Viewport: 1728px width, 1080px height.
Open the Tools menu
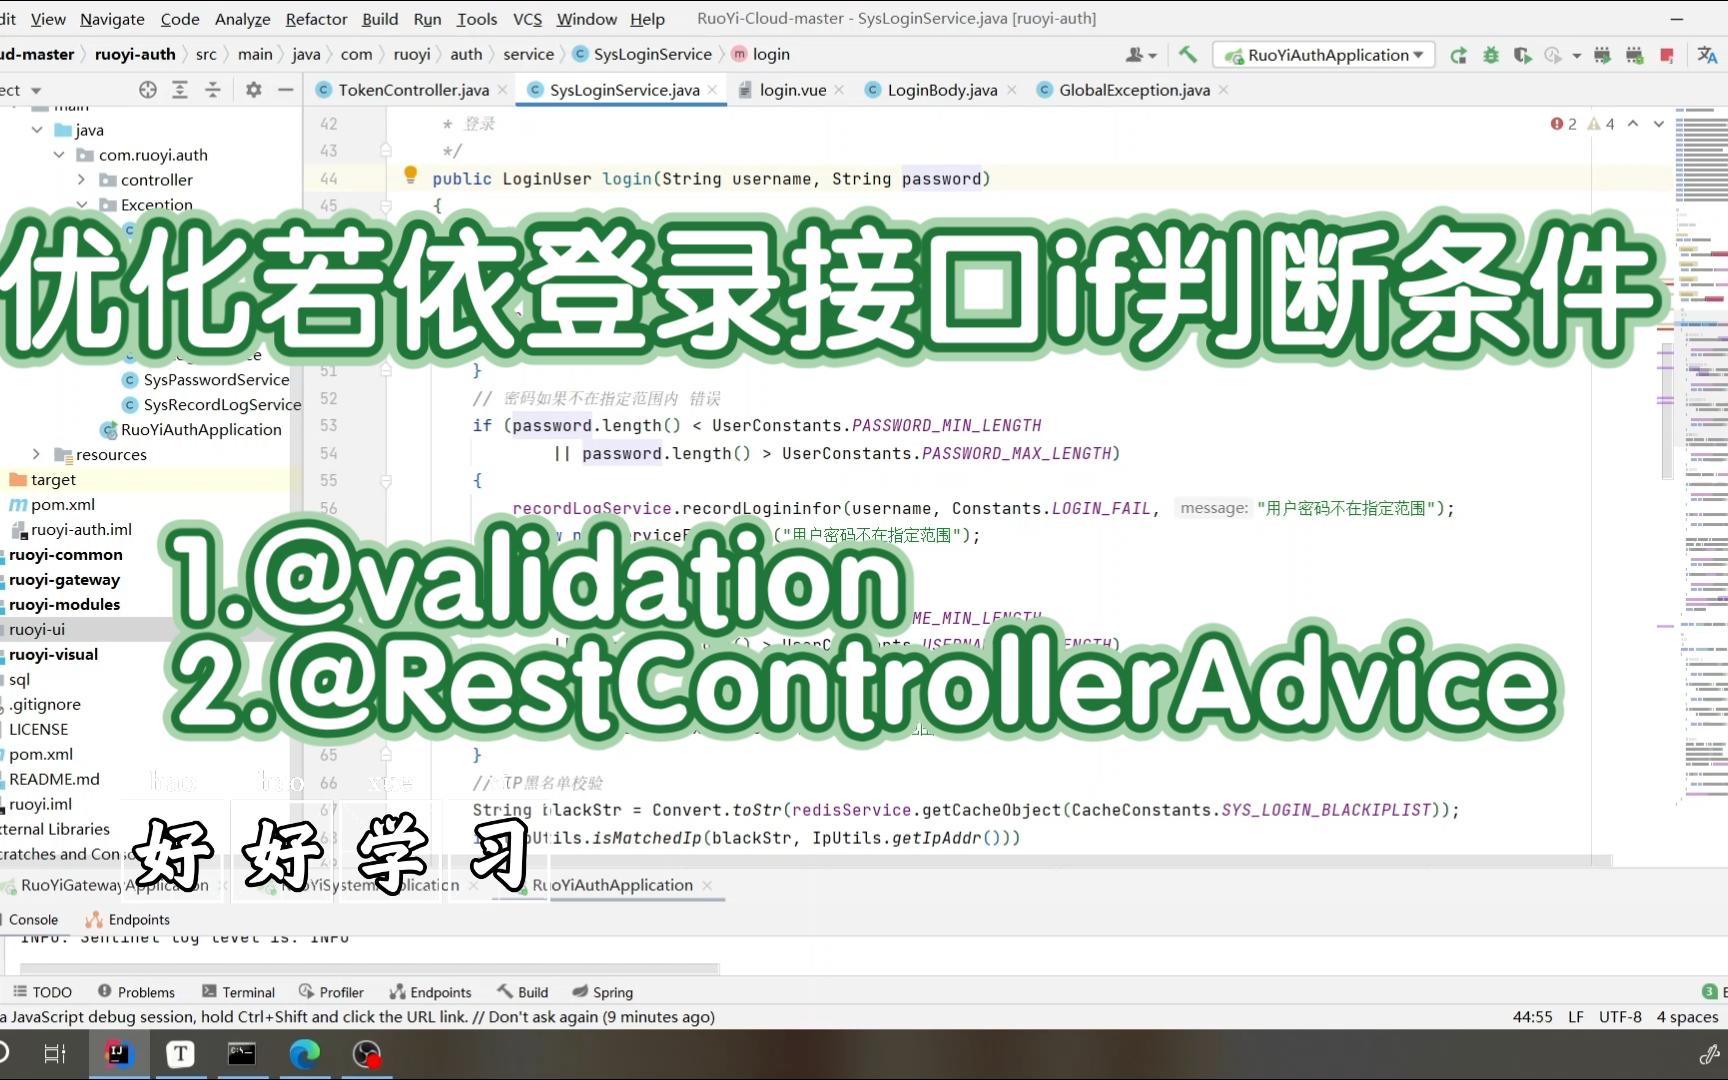(x=477, y=18)
